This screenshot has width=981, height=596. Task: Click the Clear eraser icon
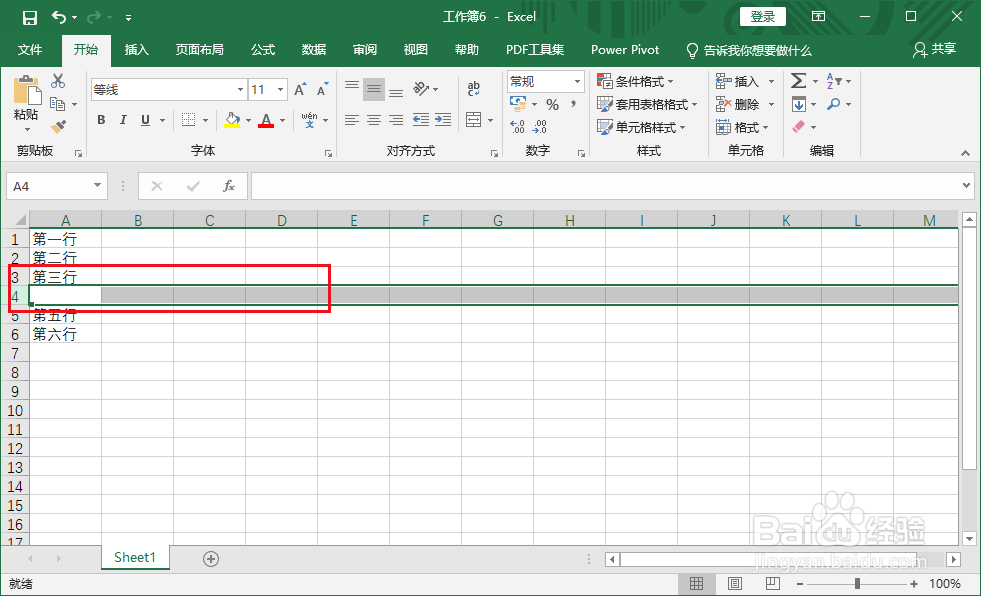click(x=798, y=127)
